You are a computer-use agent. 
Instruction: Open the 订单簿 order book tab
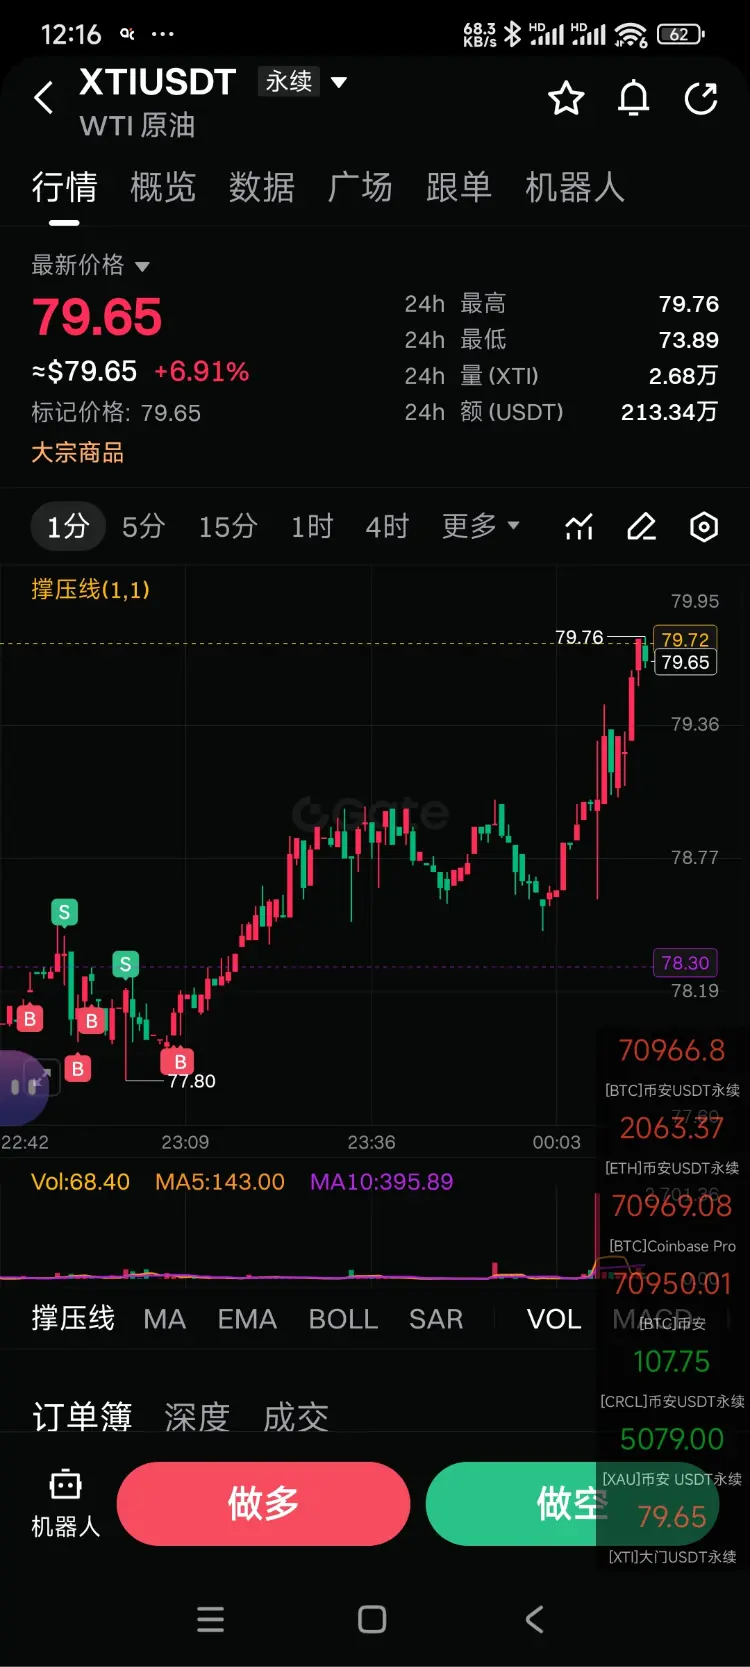pos(82,1416)
